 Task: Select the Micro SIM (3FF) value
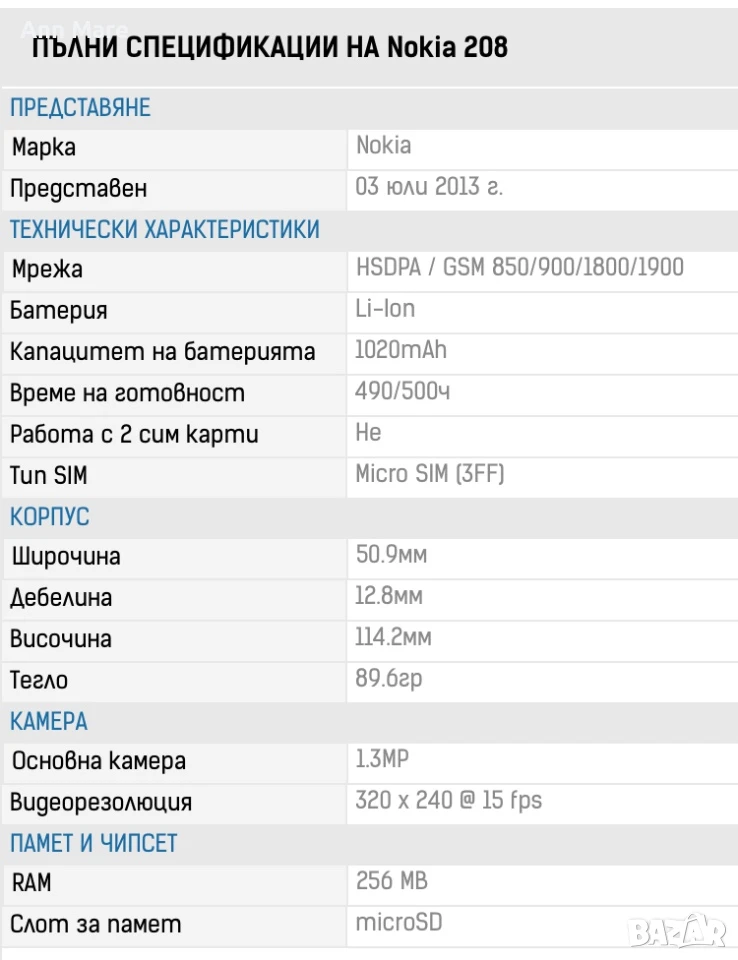(430, 474)
